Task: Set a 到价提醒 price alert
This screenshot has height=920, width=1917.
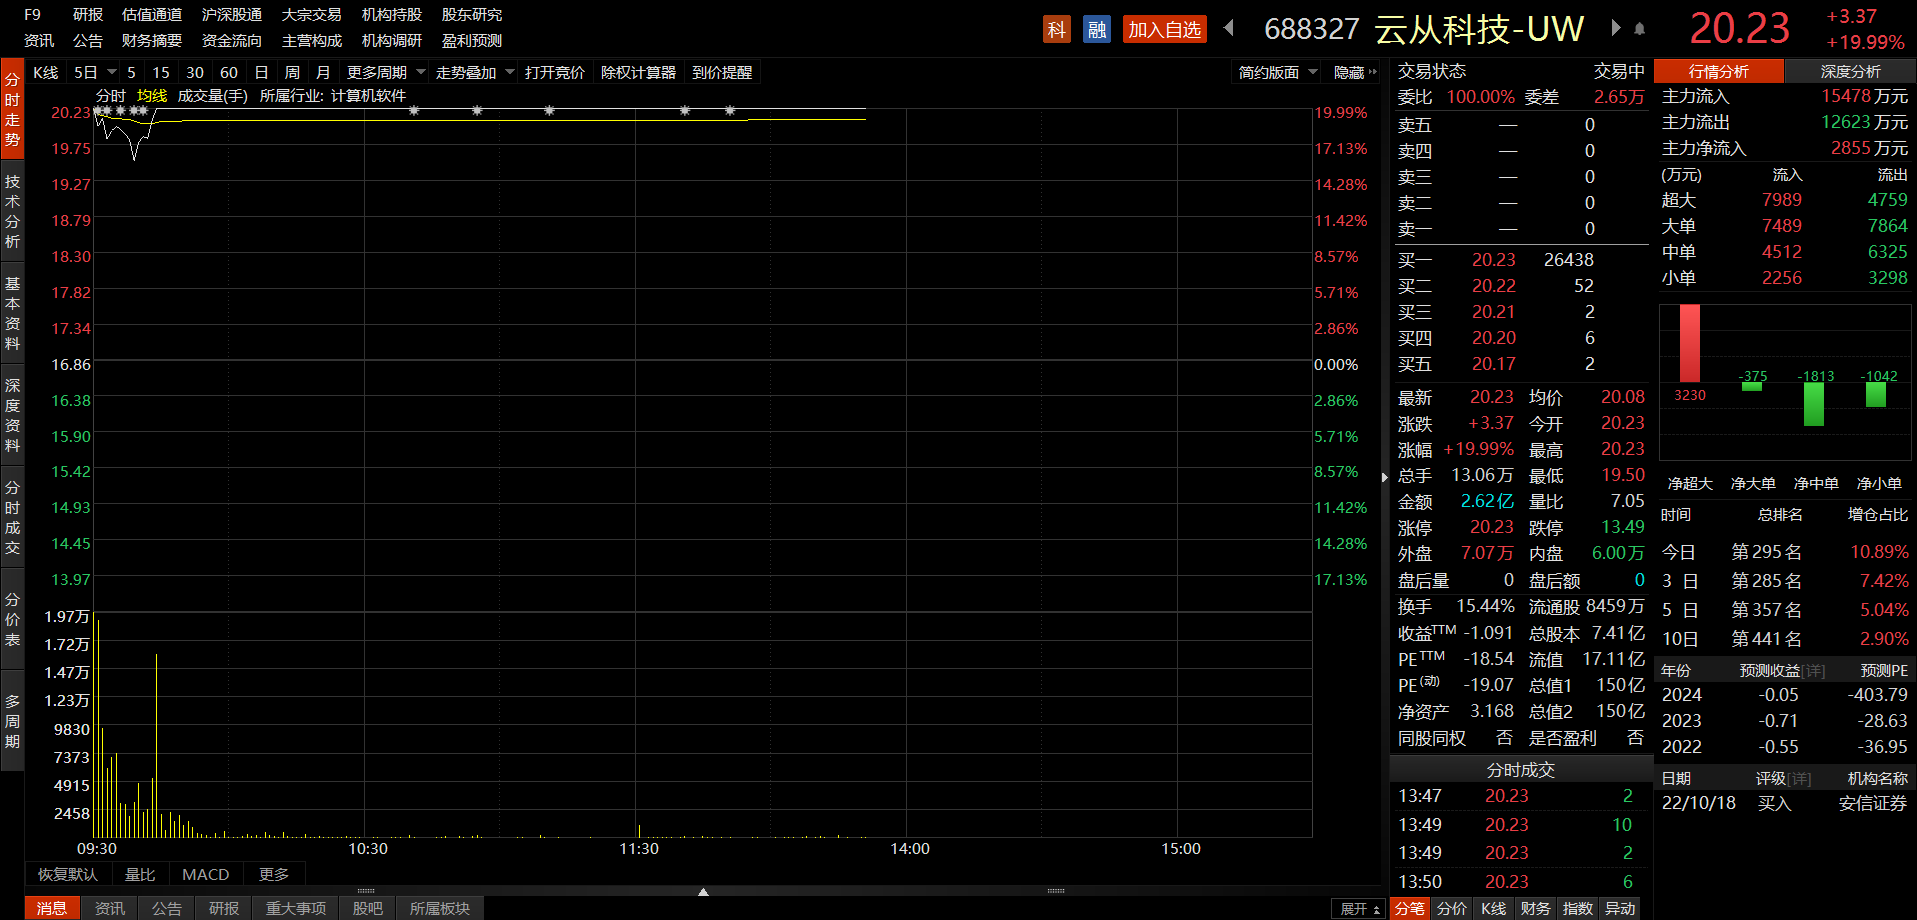Action: 722,72
